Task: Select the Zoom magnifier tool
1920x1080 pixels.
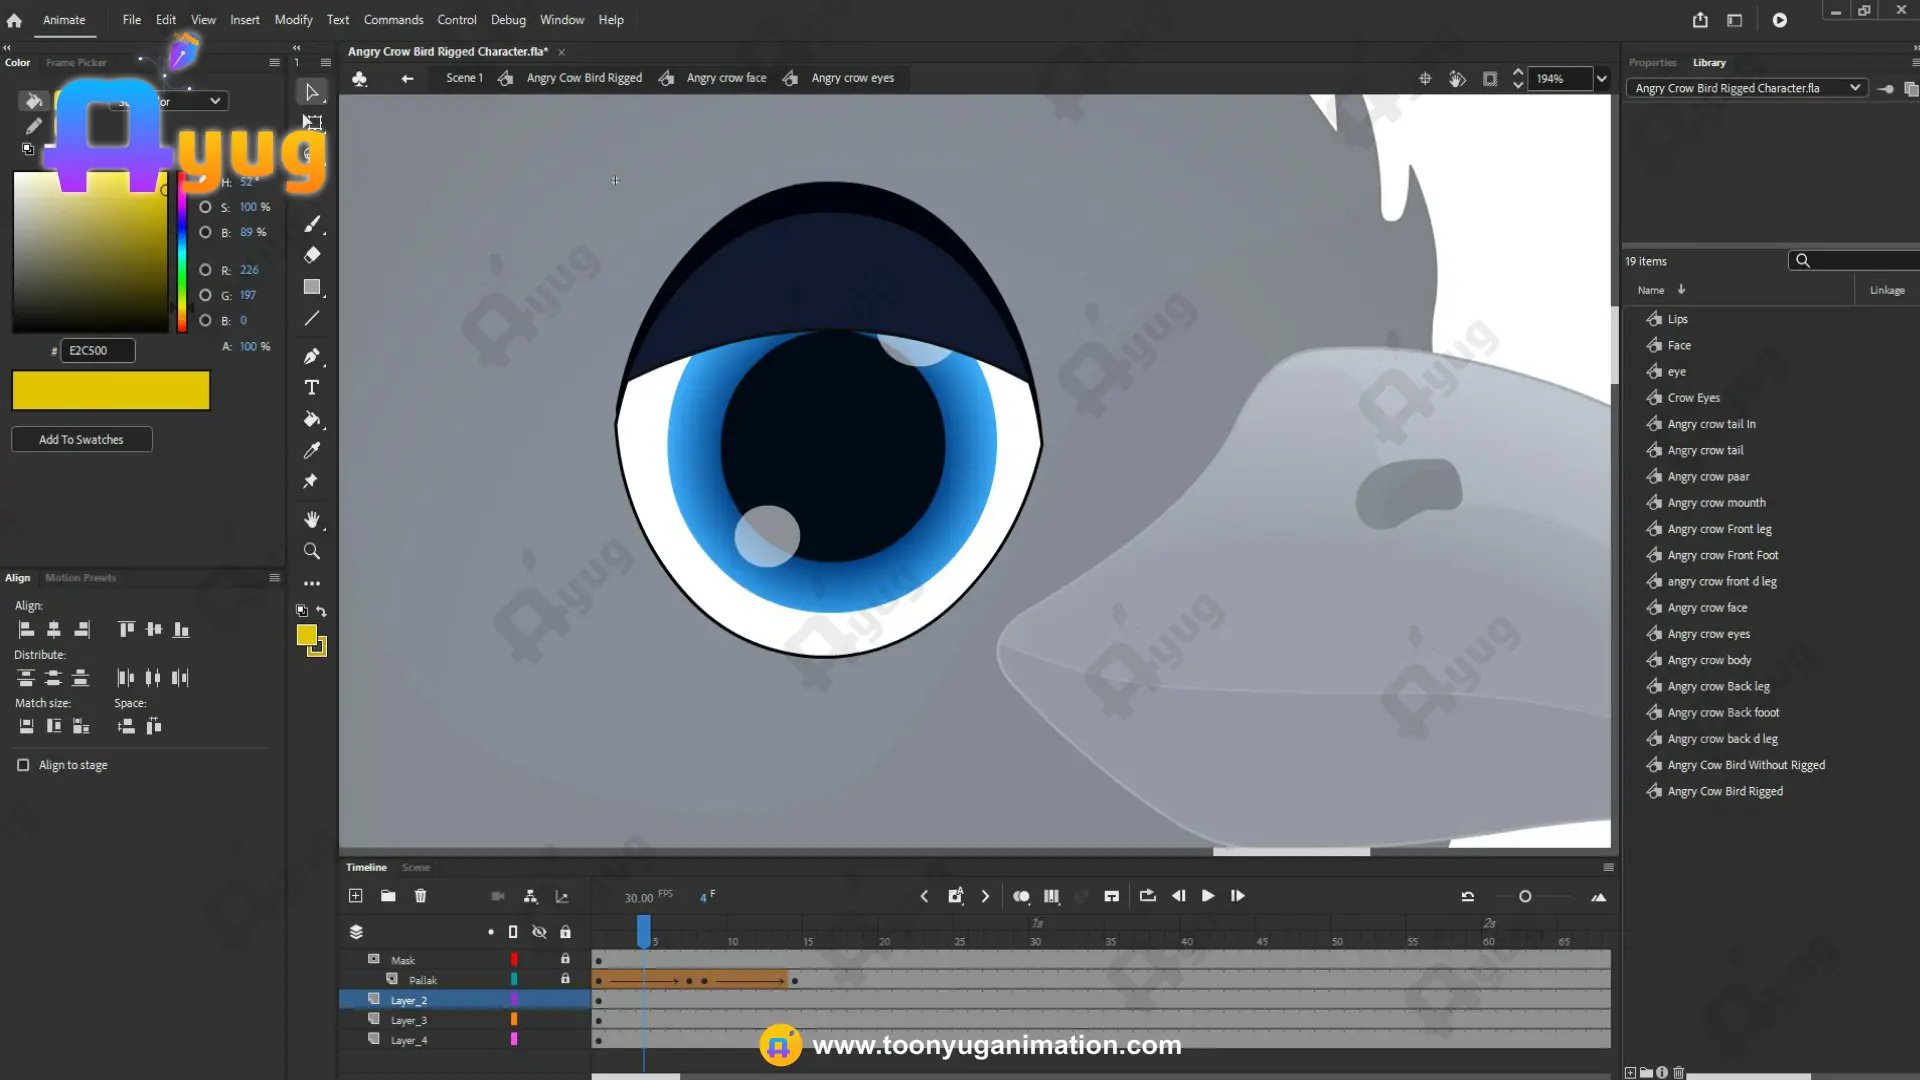Action: click(312, 552)
